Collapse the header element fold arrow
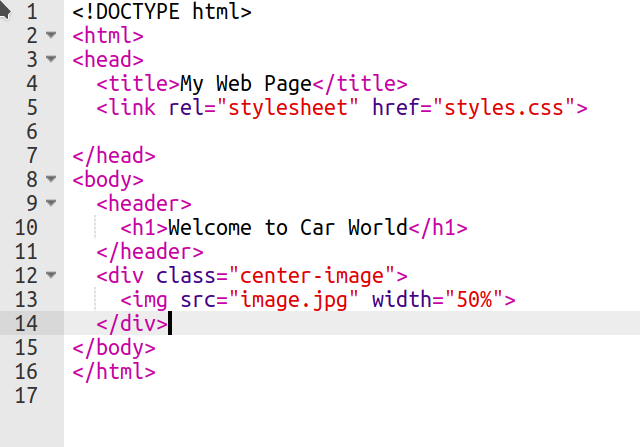This screenshot has width=640, height=447. click(x=51, y=204)
